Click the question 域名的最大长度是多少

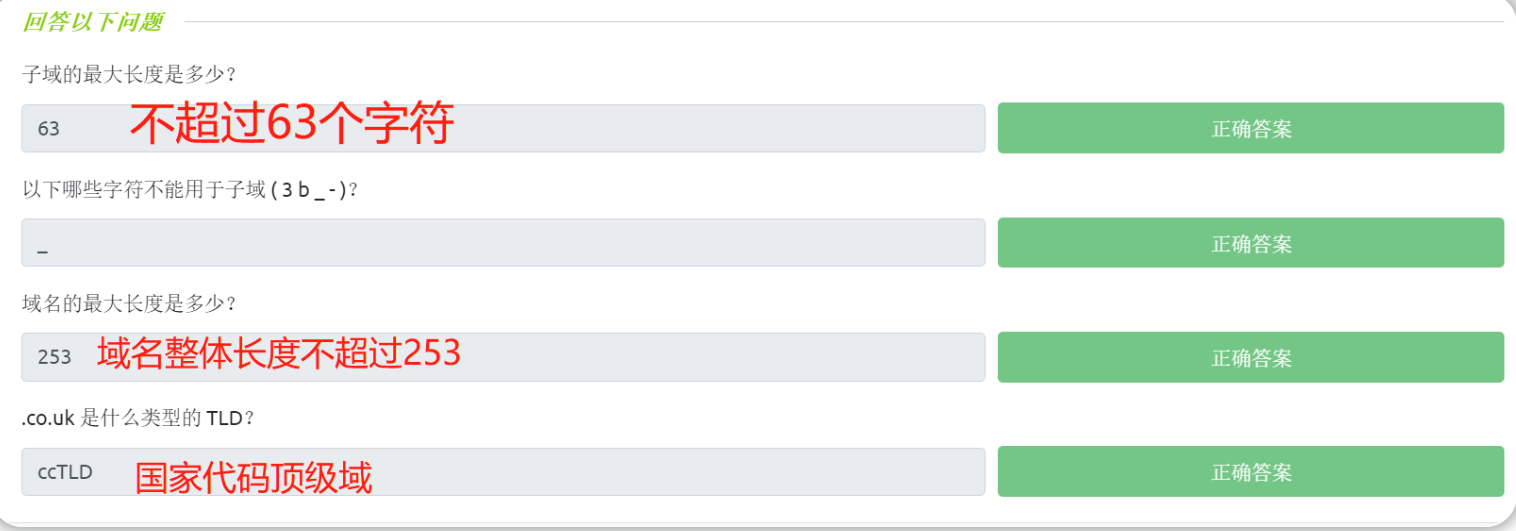point(128,303)
